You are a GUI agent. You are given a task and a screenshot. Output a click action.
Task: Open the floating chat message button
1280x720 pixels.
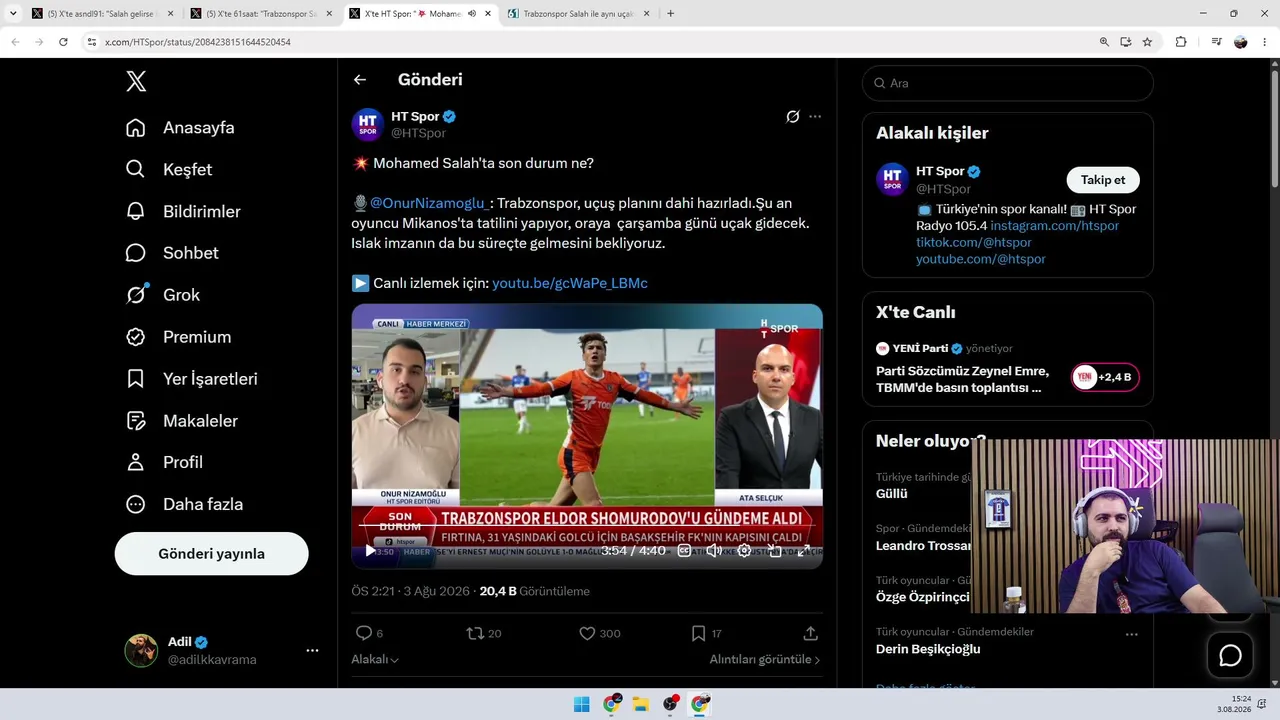pos(1230,656)
